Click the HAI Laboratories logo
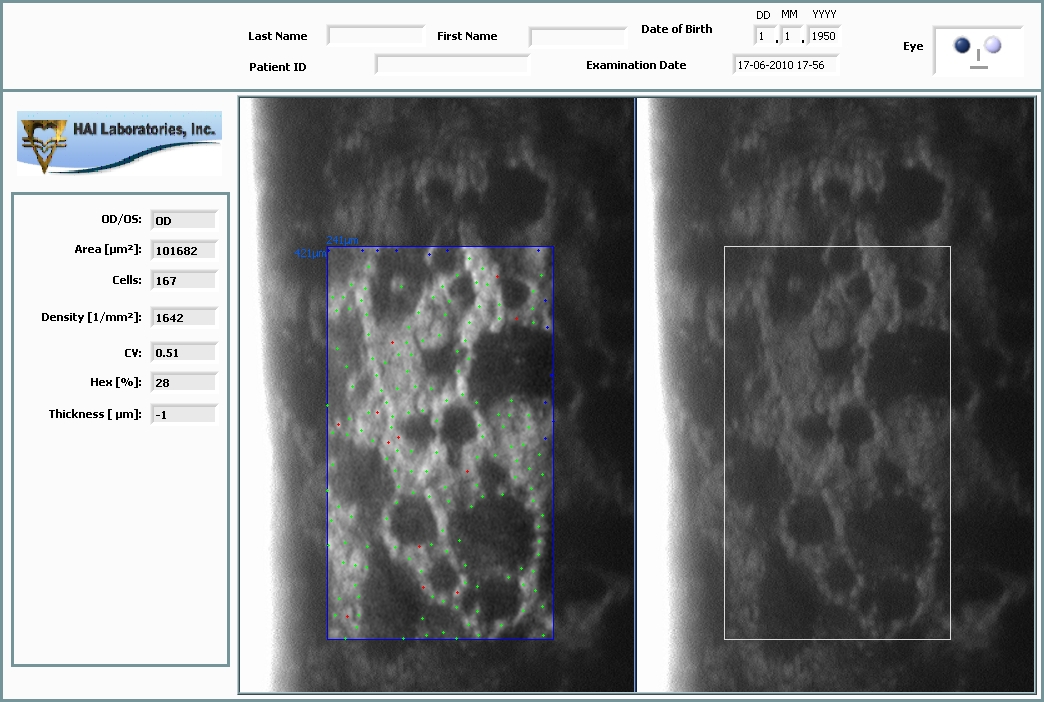 click(119, 143)
